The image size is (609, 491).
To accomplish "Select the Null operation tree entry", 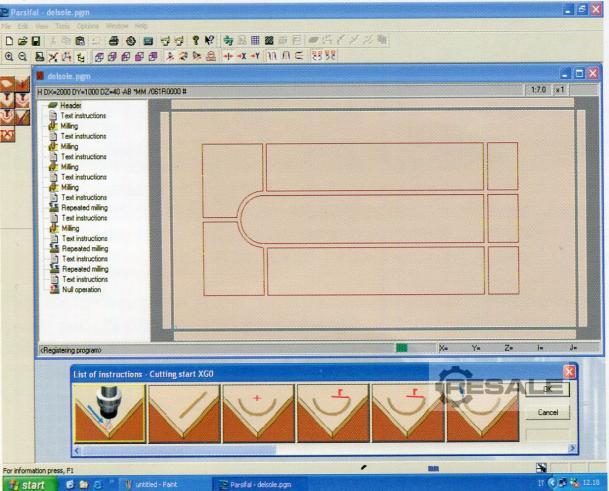I will (x=82, y=290).
